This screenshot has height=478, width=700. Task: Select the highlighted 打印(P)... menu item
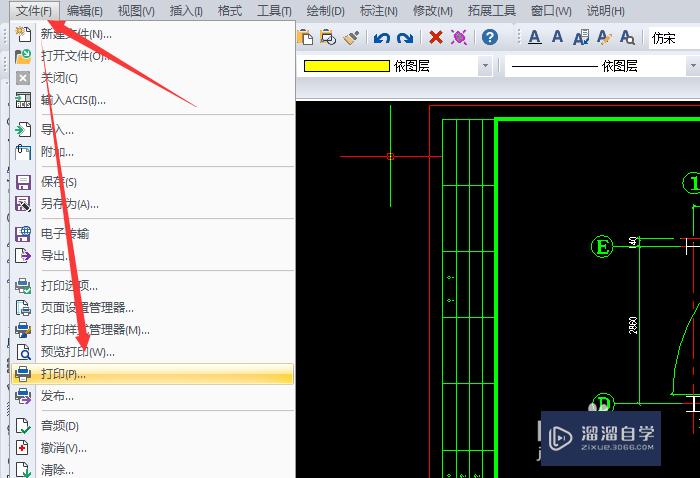[152, 374]
